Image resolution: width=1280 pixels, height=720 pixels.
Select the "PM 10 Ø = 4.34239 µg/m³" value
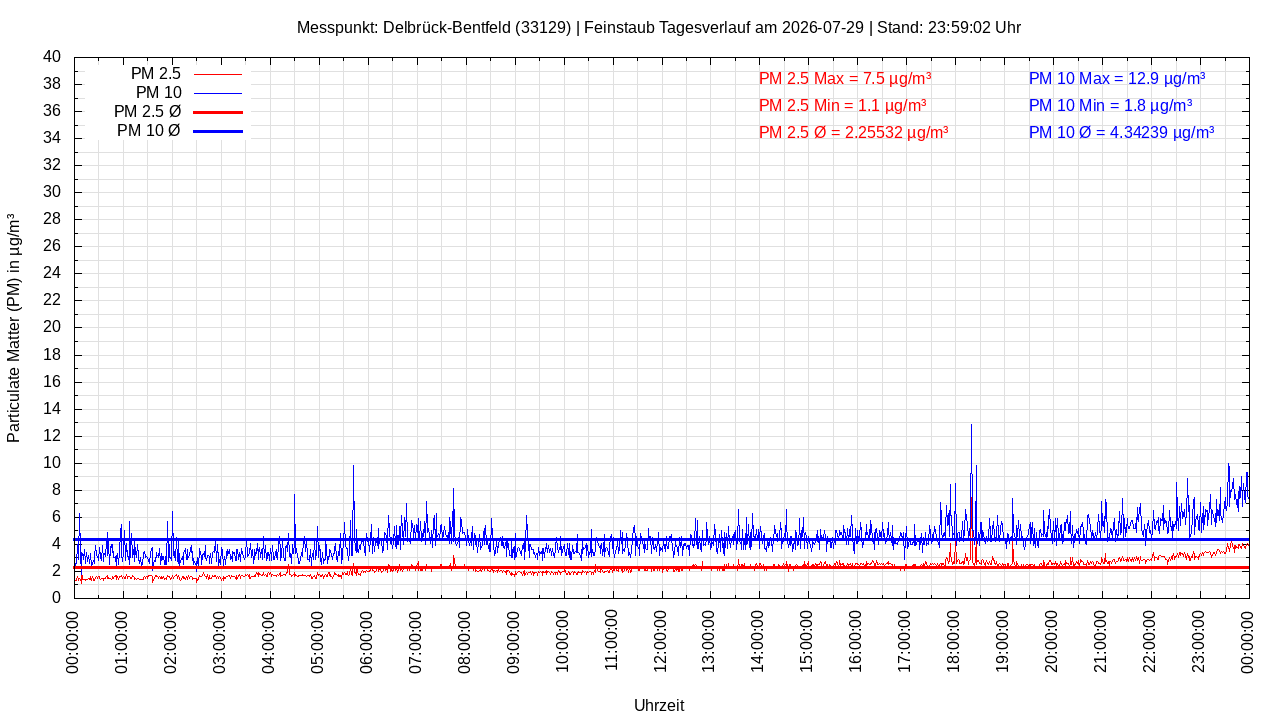[x=1121, y=132]
